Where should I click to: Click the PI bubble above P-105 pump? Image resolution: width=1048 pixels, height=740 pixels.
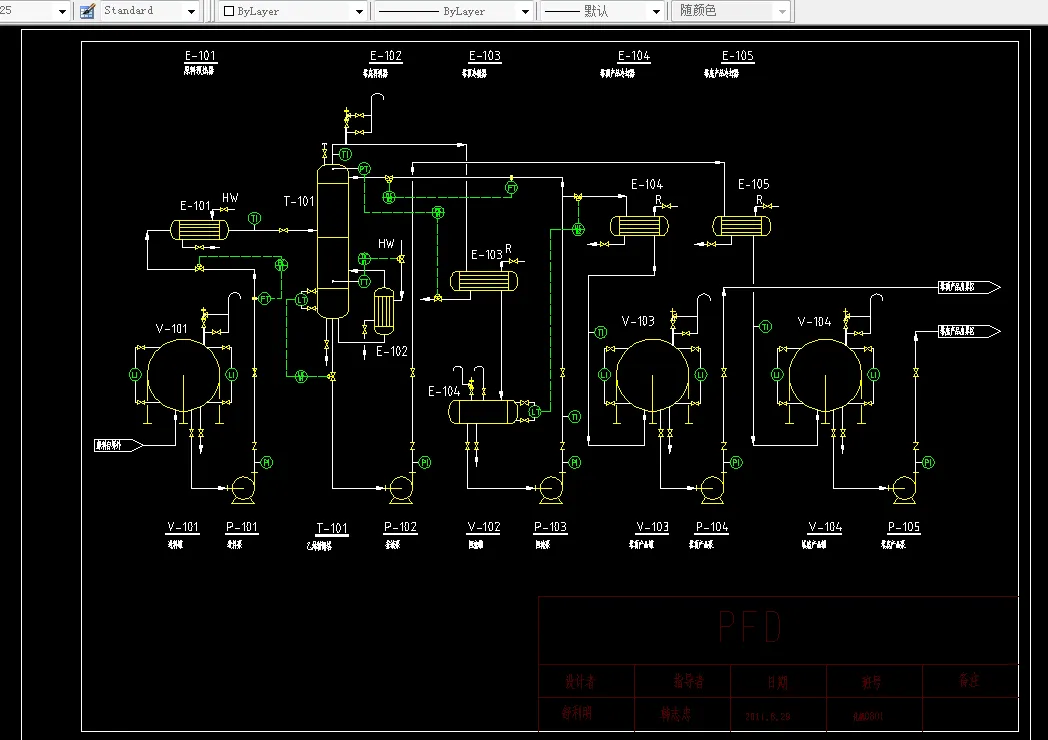pos(928,462)
